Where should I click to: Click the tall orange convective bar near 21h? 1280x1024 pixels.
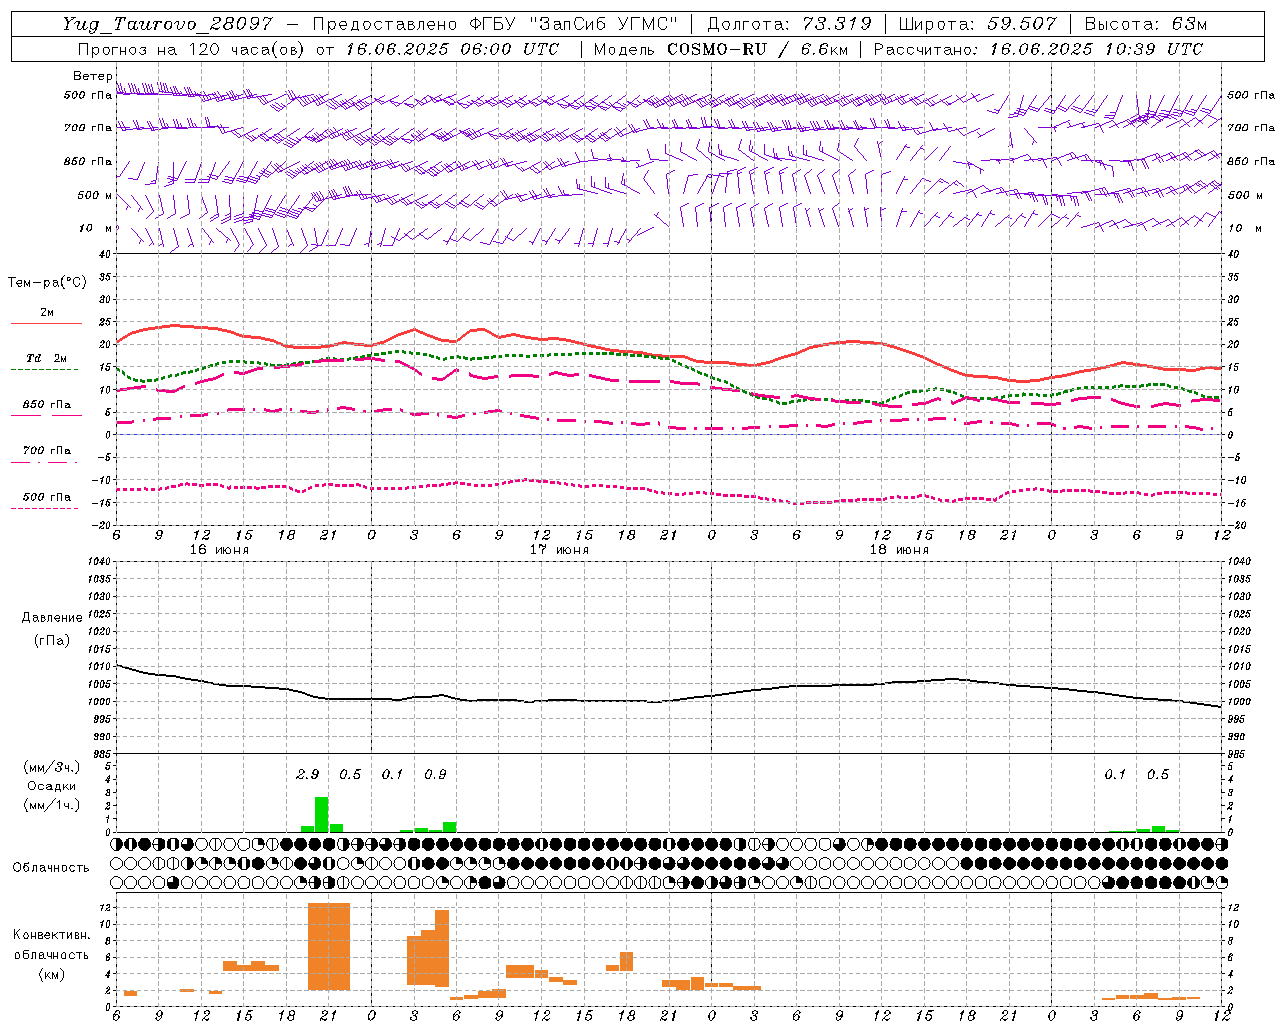pos(329,947)
